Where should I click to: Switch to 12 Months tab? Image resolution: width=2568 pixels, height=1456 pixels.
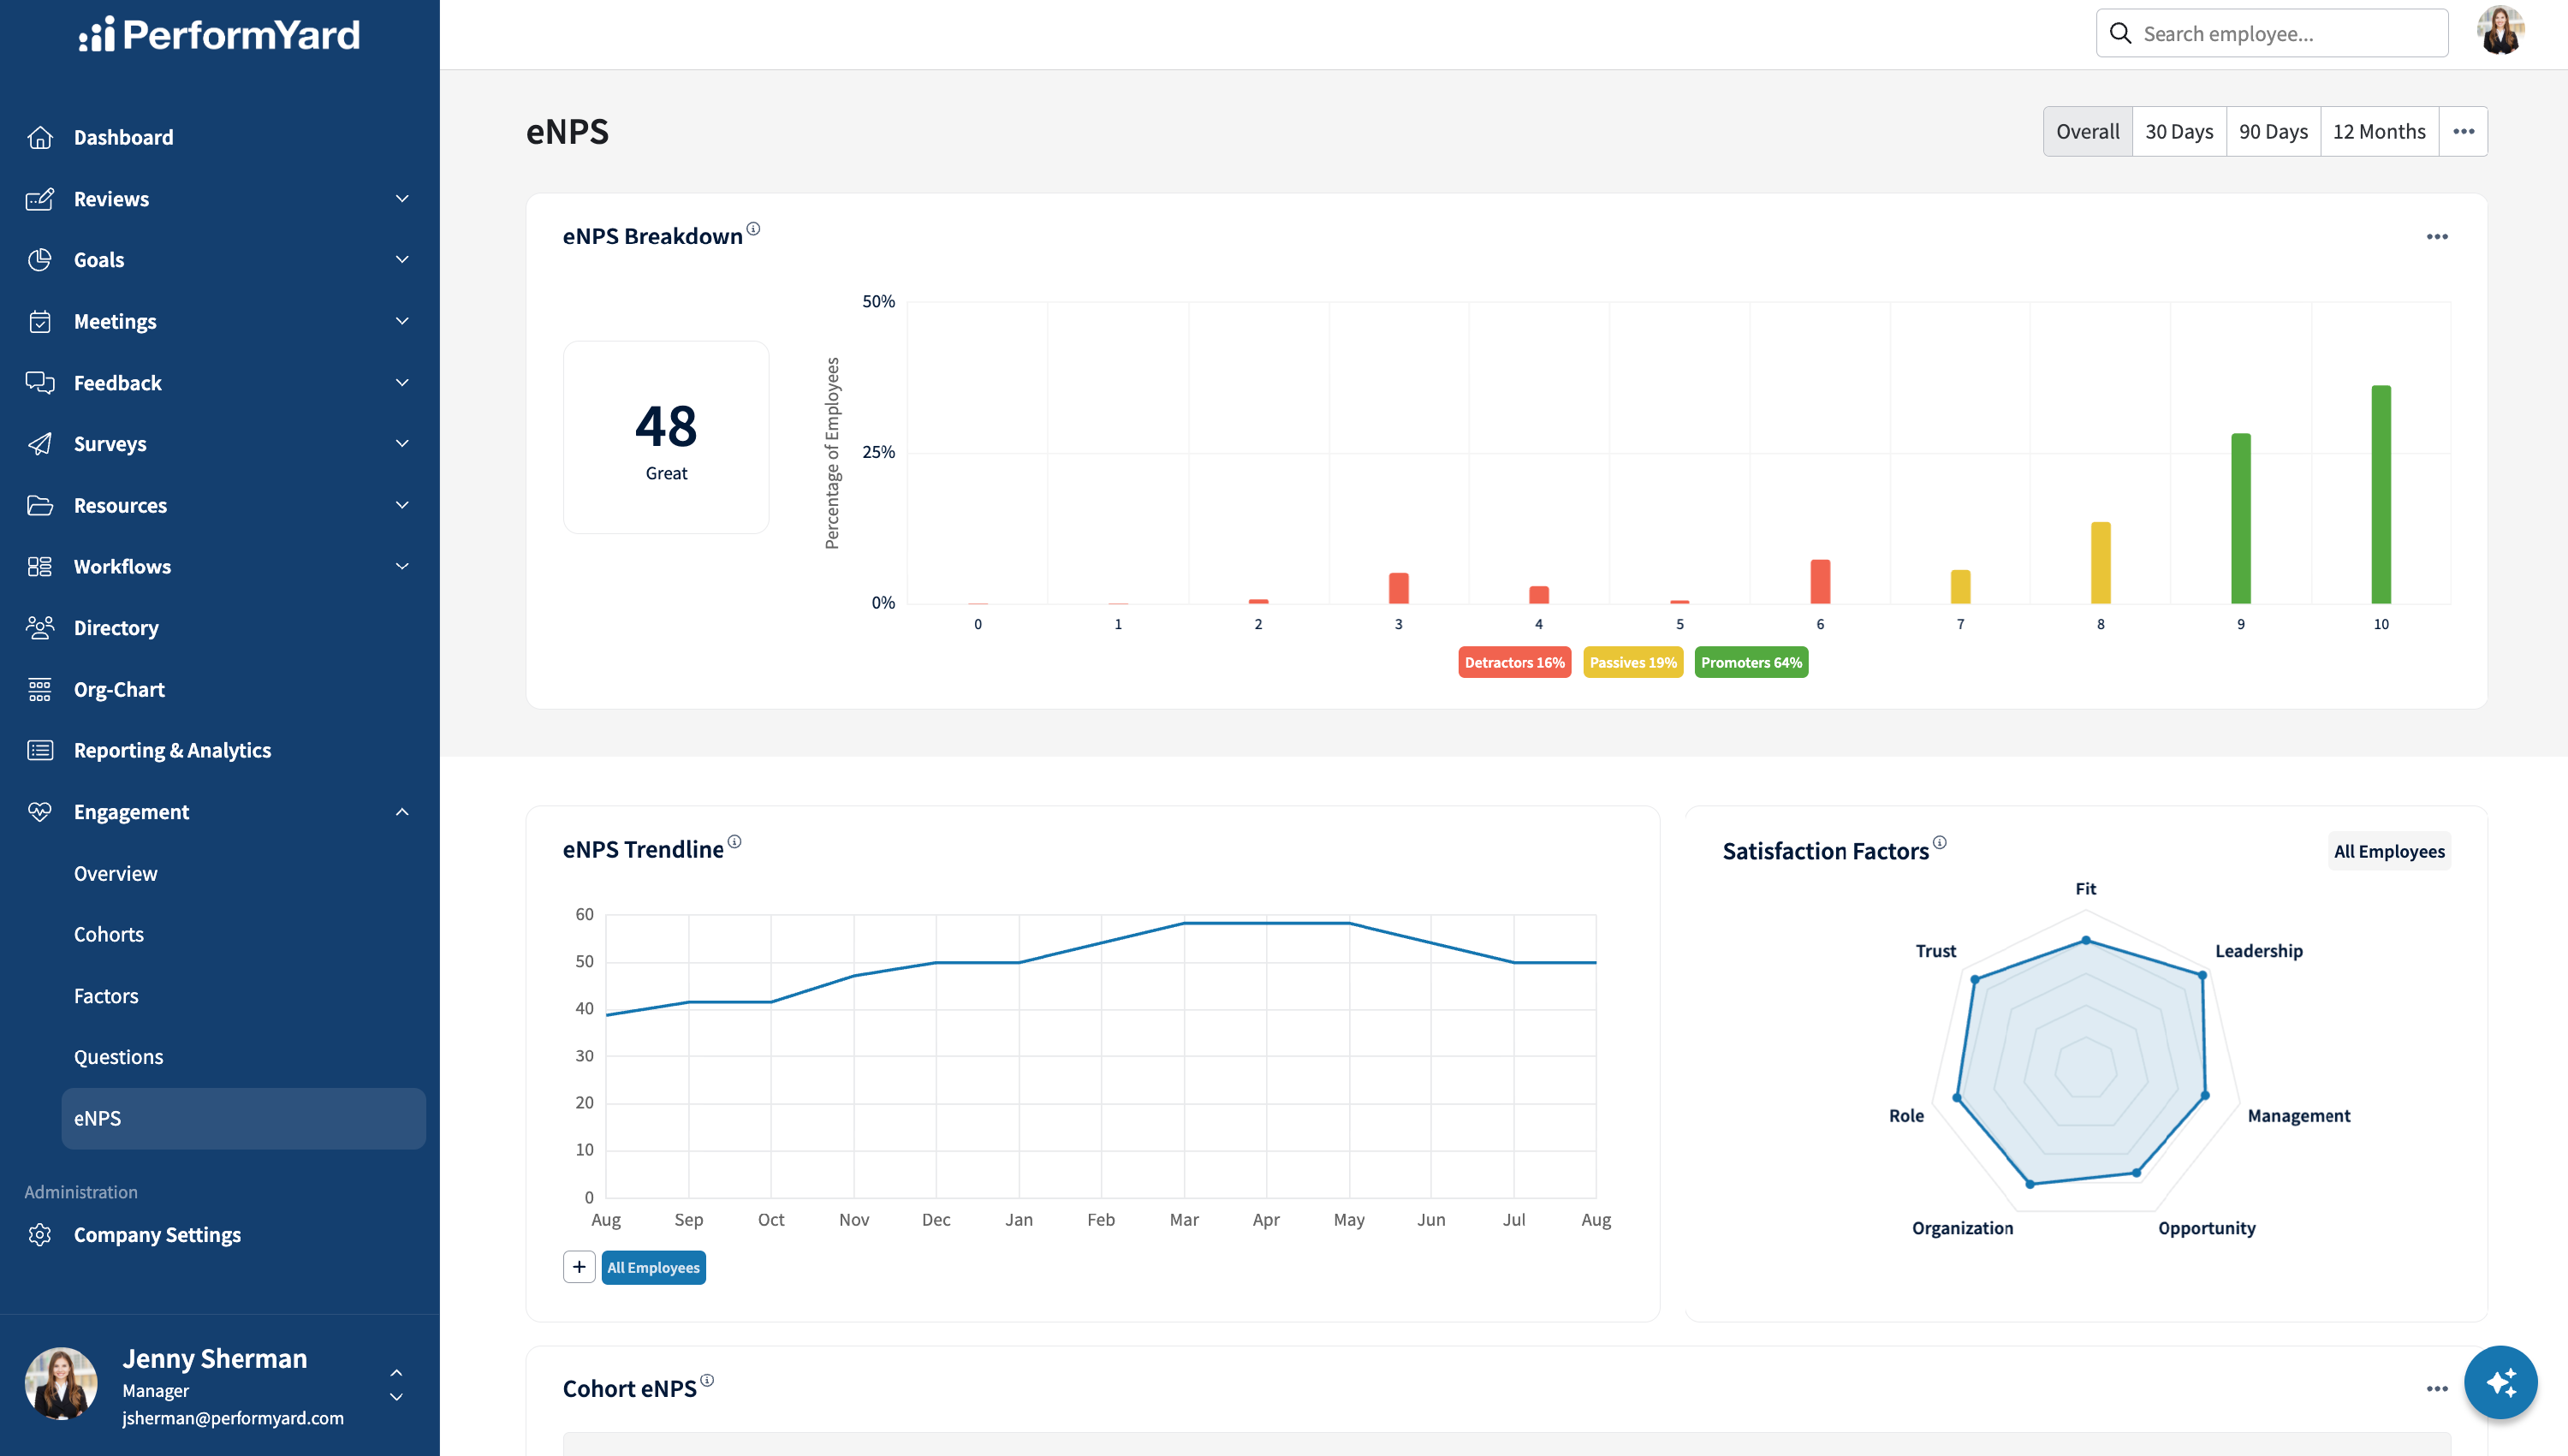[x=2379, y=132]
